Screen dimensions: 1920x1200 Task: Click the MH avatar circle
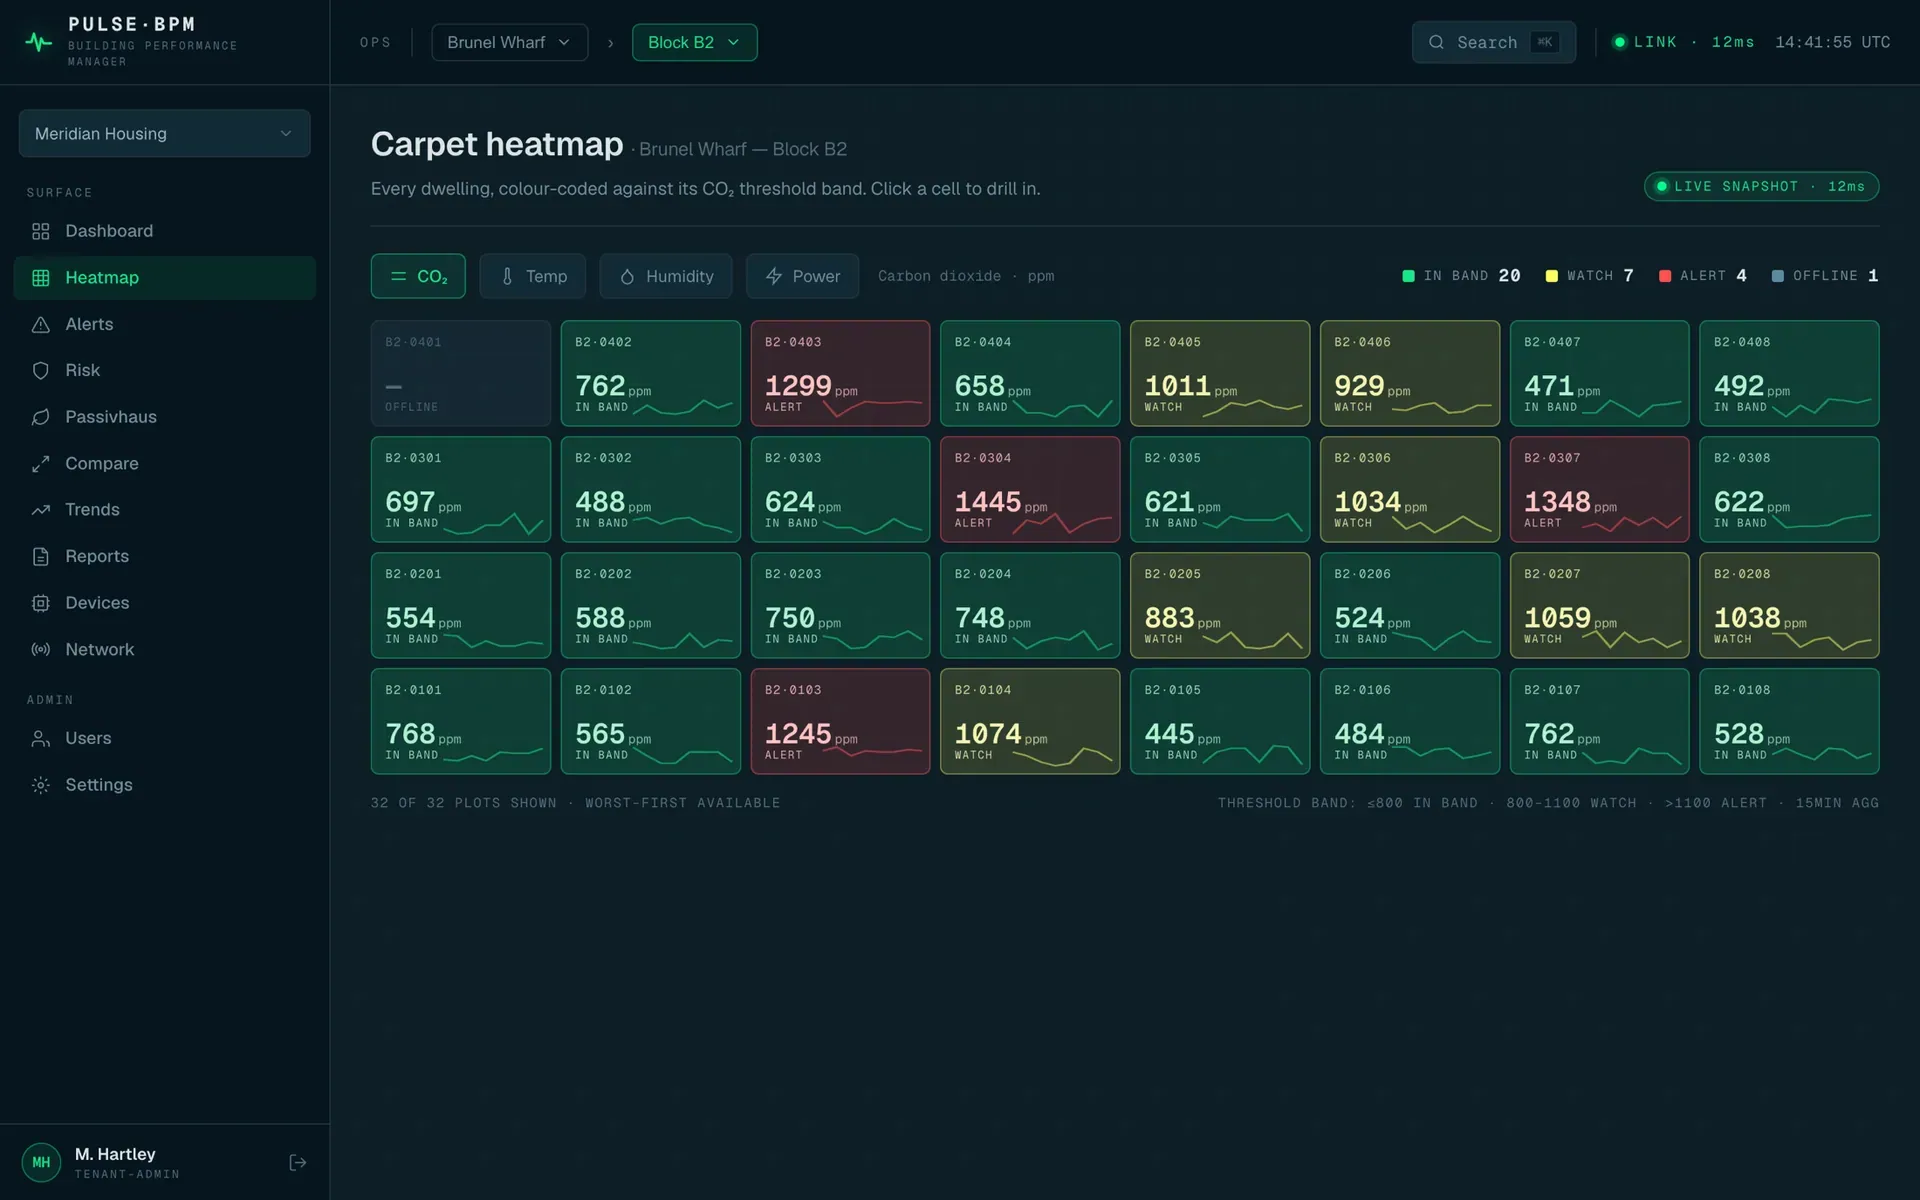[41, 1162]
